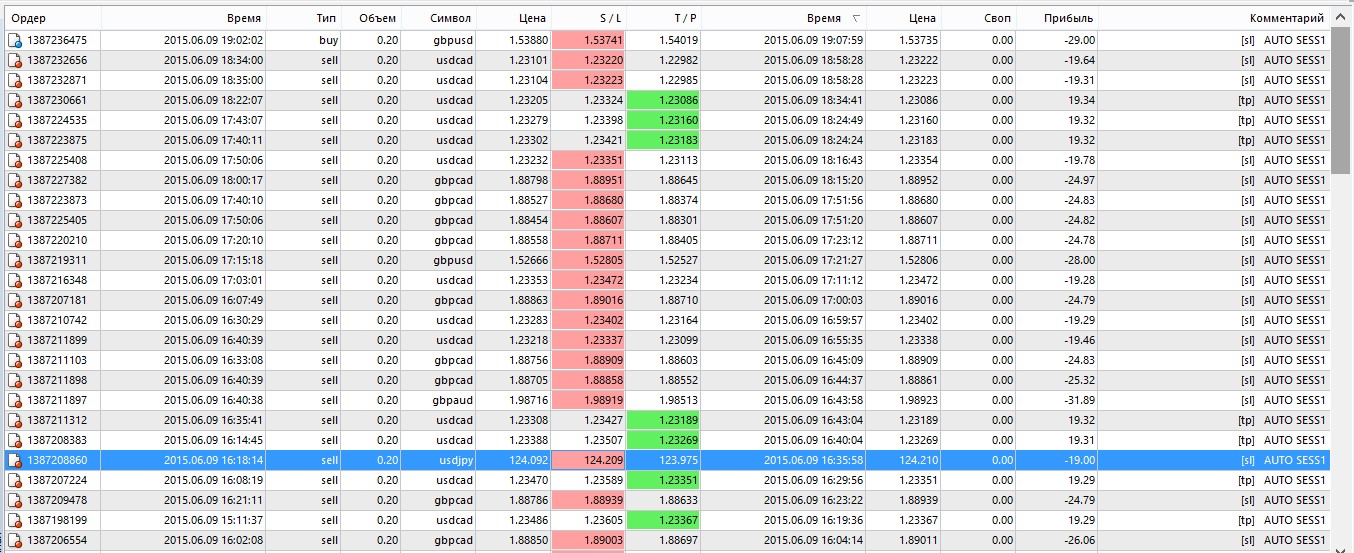1354x553 pixels.
Task: Select the icon for order 1387220210
Action: (x=15, y=241)
